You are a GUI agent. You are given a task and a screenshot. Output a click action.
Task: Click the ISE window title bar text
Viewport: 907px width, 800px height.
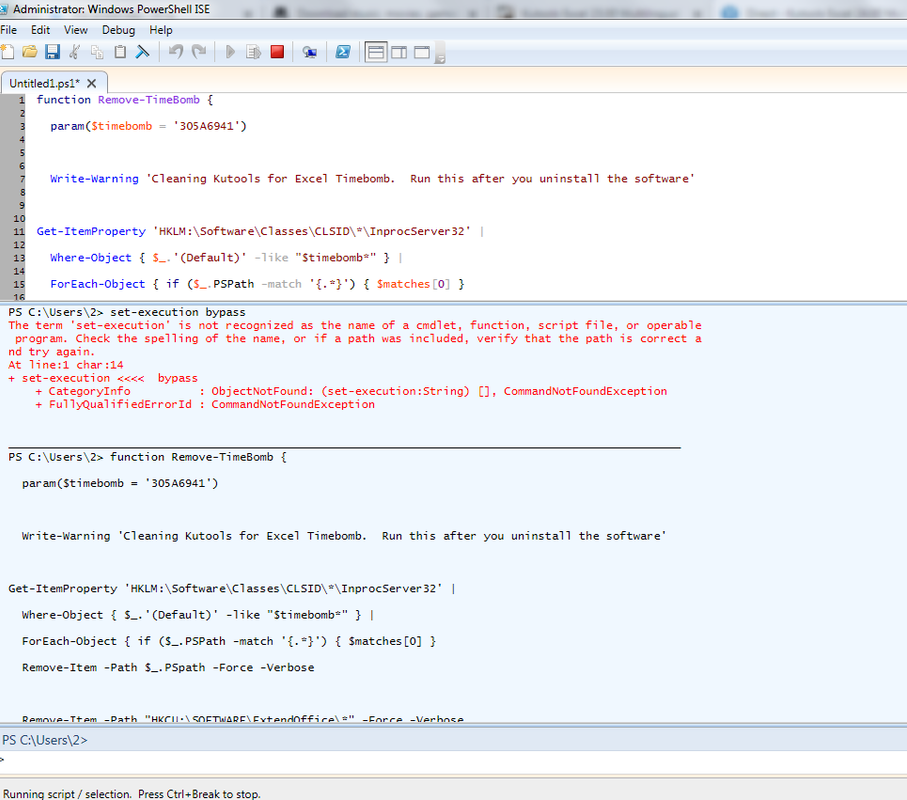click(x=111, y=9)
